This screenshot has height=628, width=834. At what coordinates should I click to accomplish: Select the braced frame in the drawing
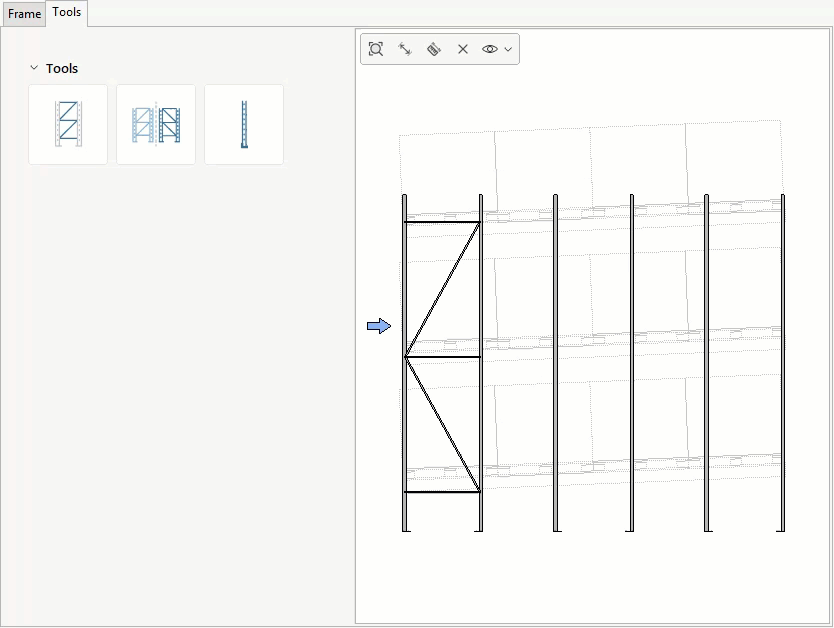[x=442, y=363]
